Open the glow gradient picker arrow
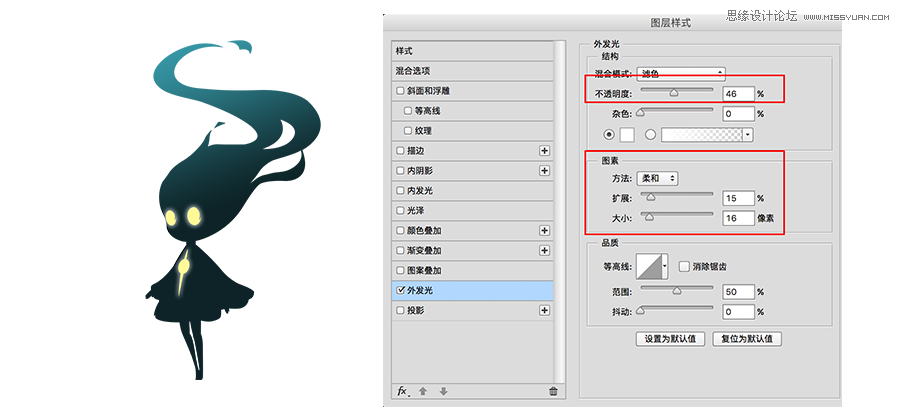This screenshot has width=900, height=420. point(748,135)
